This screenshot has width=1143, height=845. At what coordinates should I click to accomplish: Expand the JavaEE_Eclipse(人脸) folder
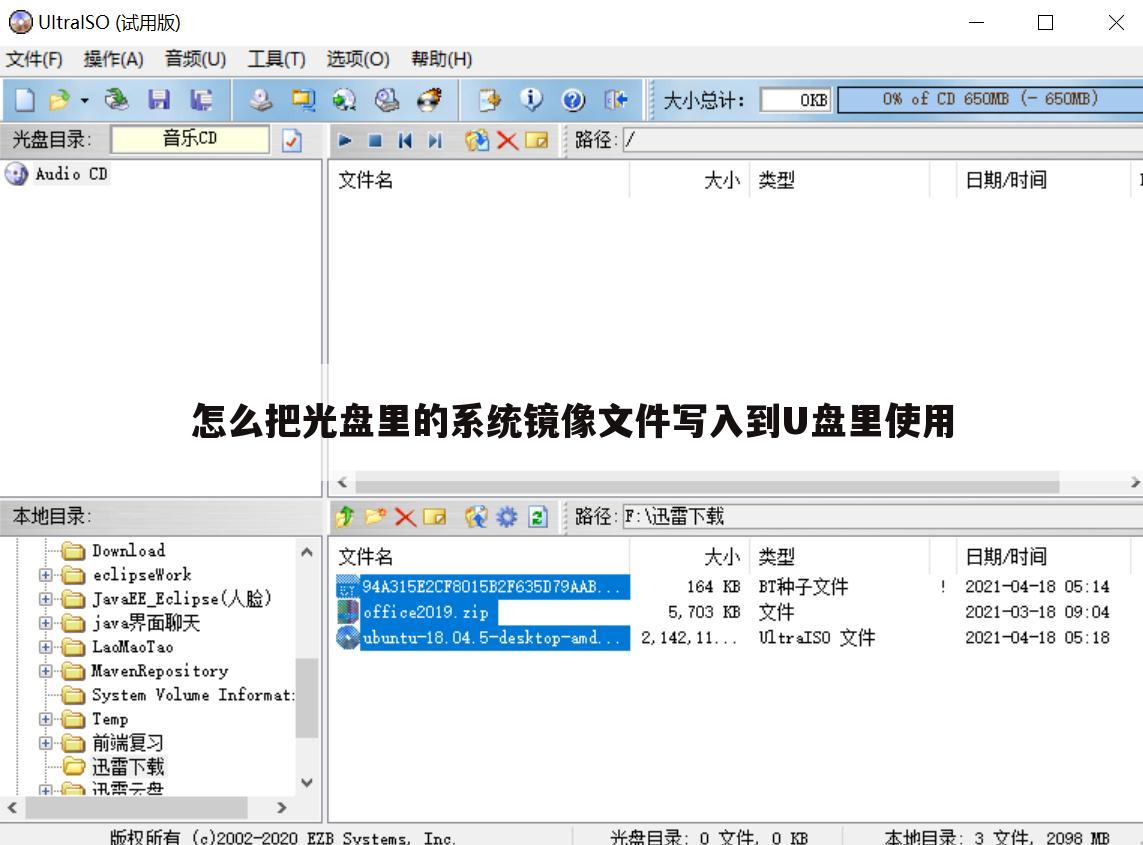pos(46,599)
